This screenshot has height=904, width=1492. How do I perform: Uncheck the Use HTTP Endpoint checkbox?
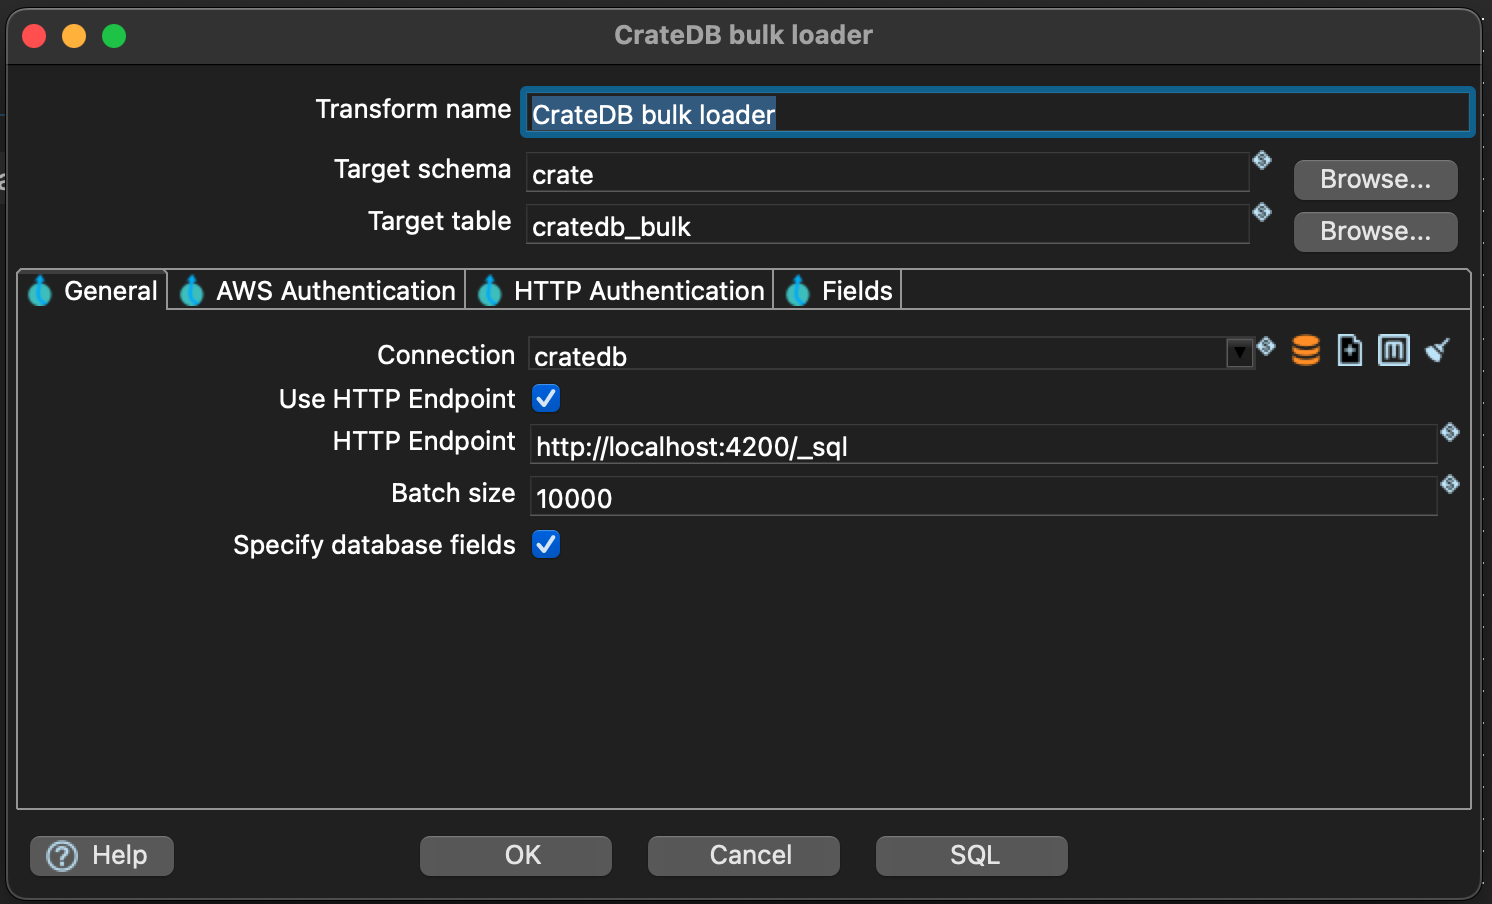[x=546, y=398]
